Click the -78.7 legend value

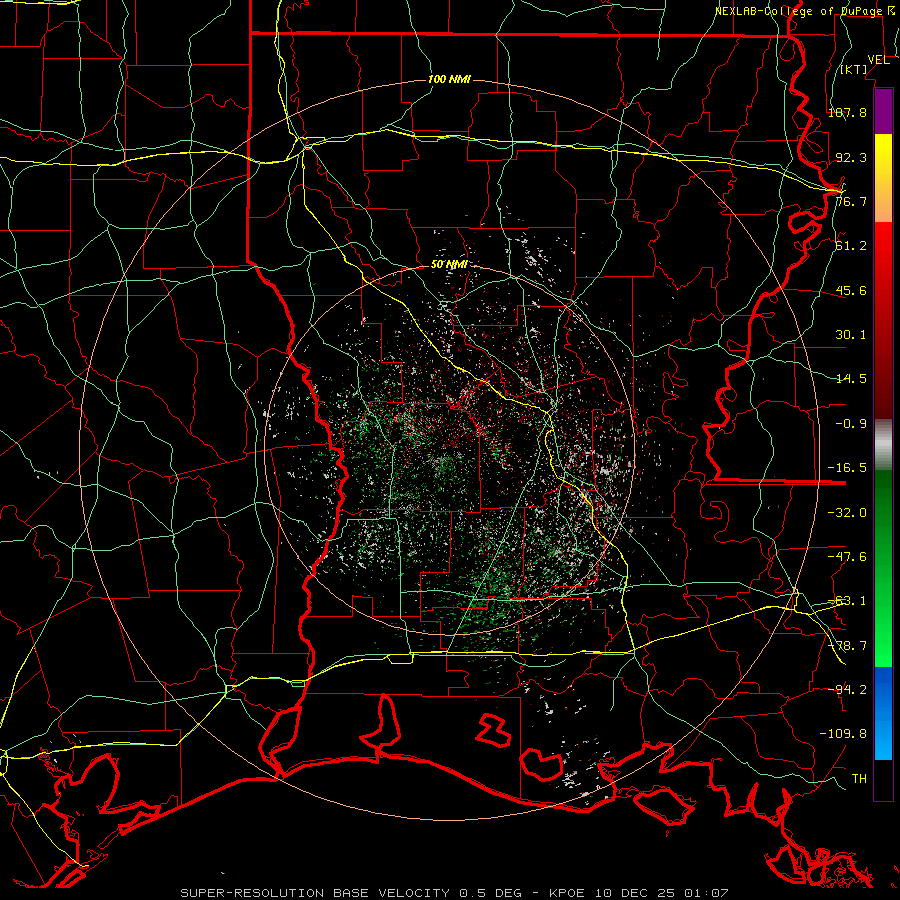(x=847, y=646)
